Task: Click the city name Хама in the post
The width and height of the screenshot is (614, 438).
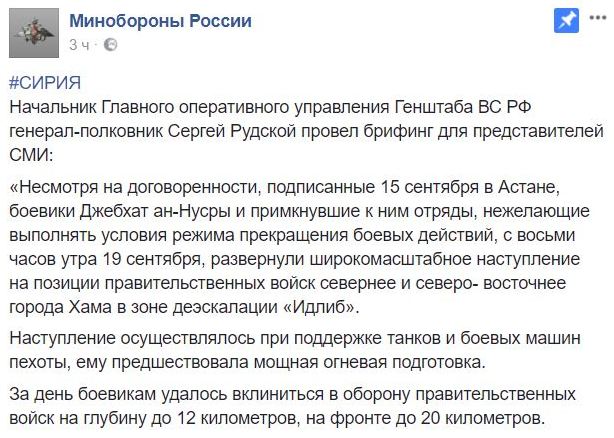Action: pyautogui.click(x=90, y=307)
